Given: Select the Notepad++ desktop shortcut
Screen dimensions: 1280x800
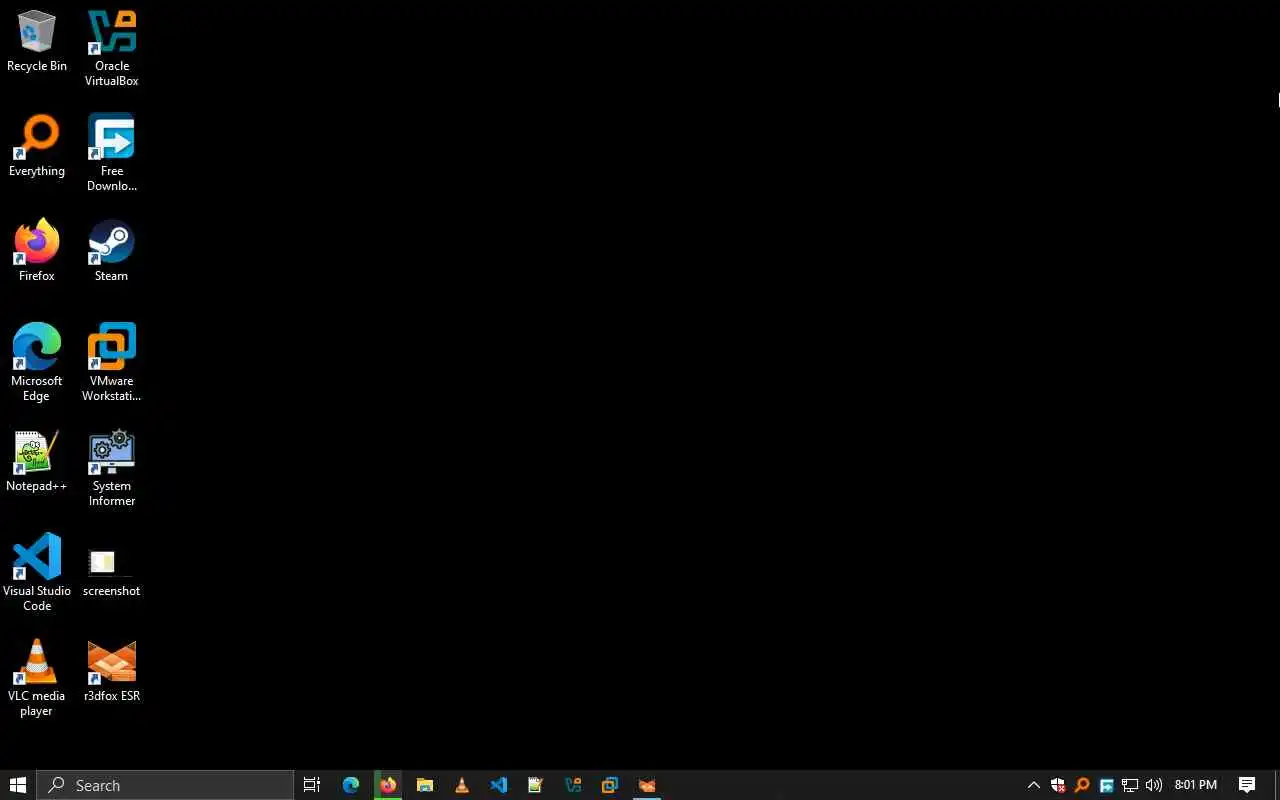Looking at the screenshot, I should point(37,461).
